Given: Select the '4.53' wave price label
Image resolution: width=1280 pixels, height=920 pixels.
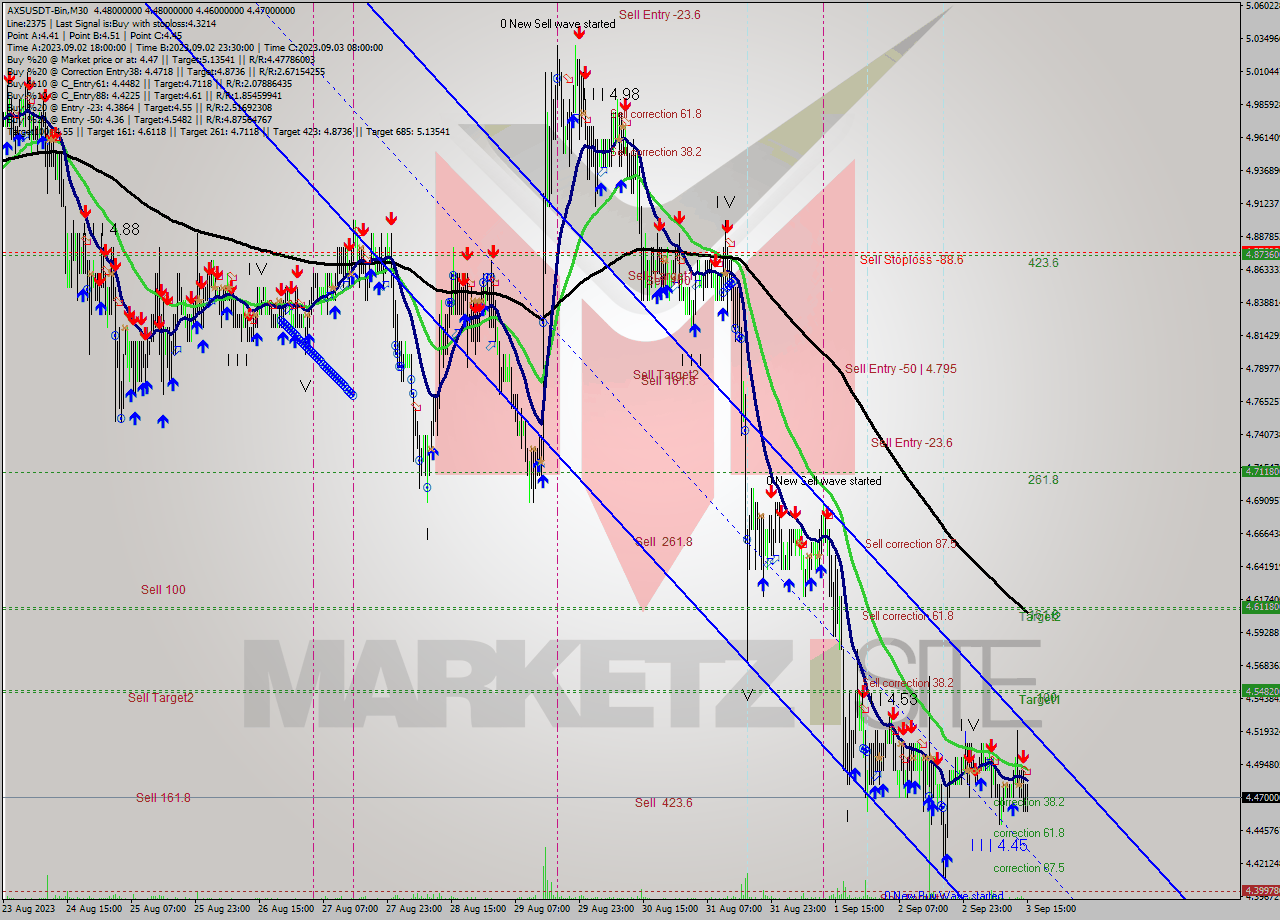Looking at the screenshot, I should click(x=902, y=700).
